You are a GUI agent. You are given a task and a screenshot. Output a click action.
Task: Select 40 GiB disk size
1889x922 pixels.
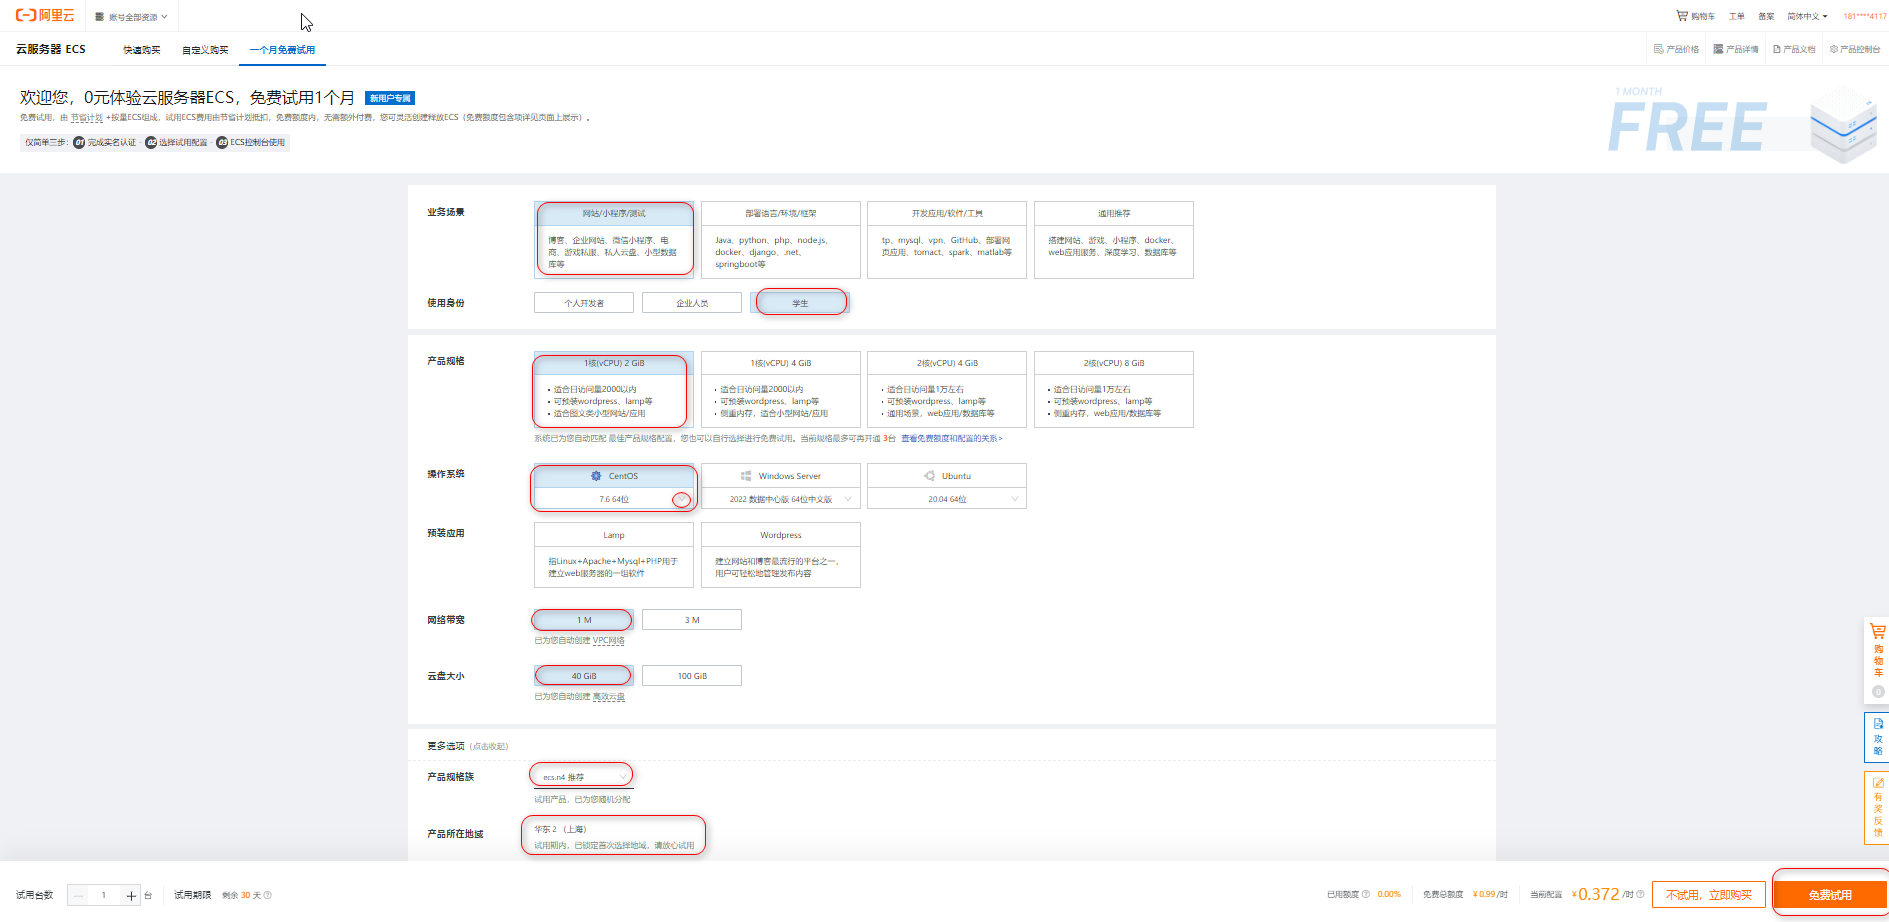click(584, 676)
